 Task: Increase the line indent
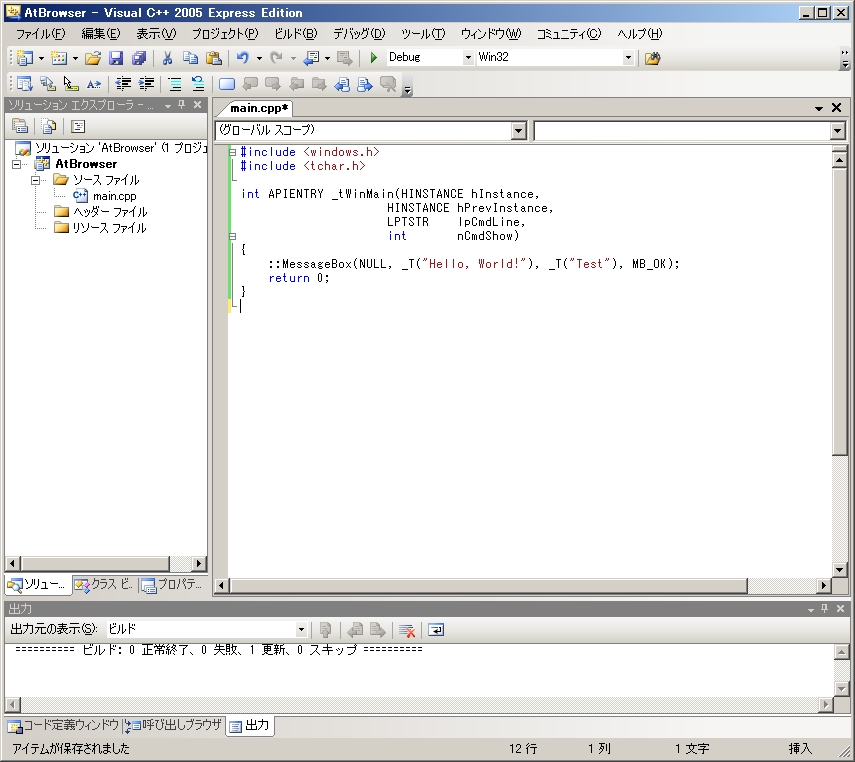click(x=146, y=83)
